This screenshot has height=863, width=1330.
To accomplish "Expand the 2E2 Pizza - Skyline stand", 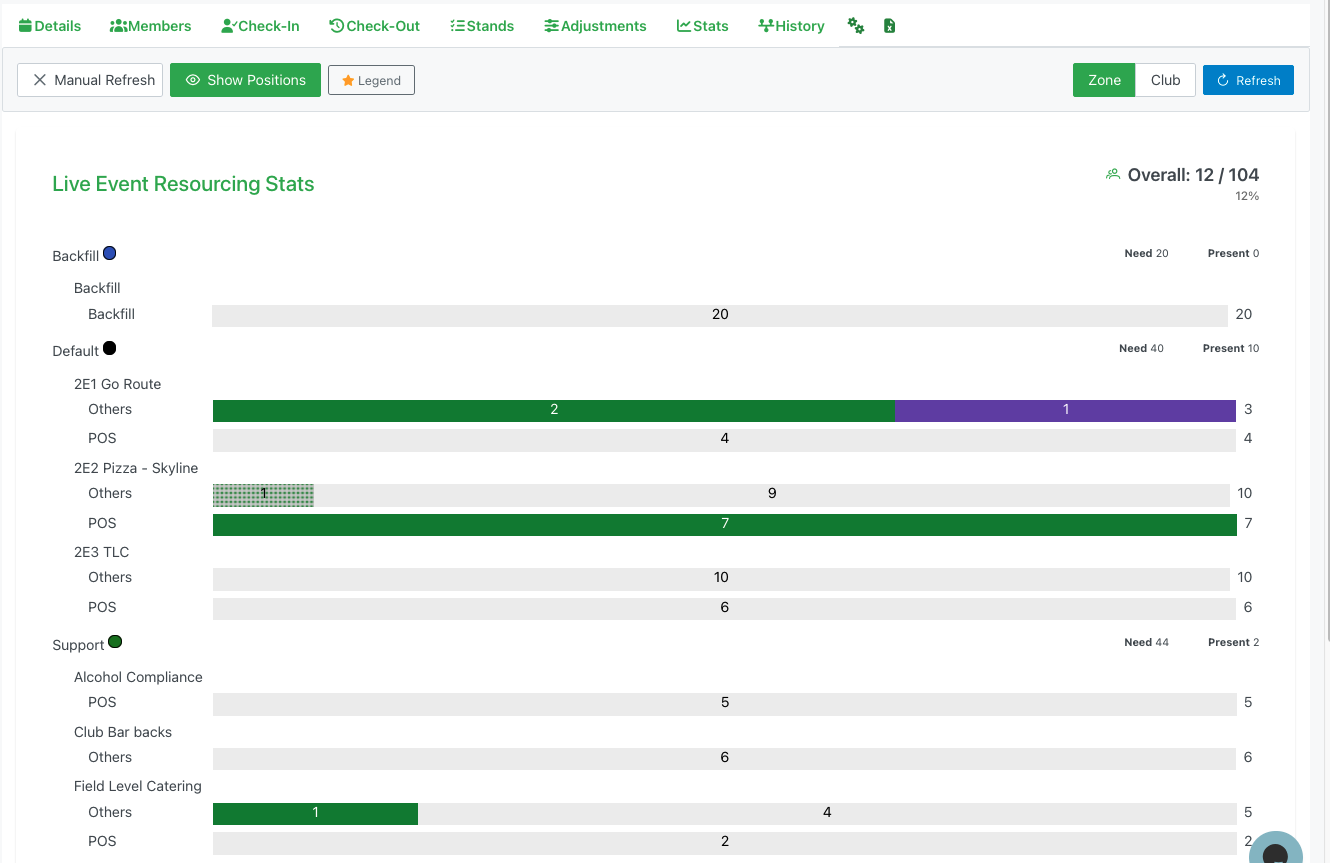I will coord(135,467).
